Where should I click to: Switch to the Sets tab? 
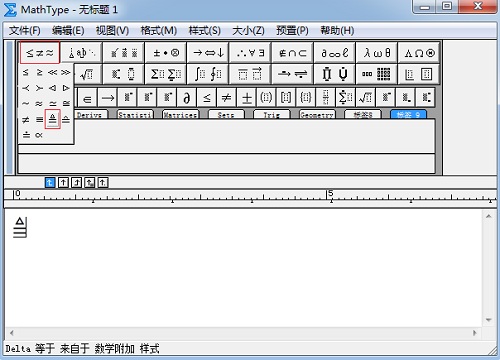tap(226, 114)
